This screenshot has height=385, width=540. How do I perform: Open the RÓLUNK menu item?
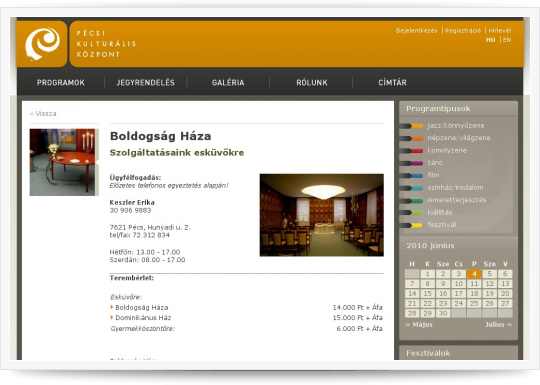click(312, 83)
